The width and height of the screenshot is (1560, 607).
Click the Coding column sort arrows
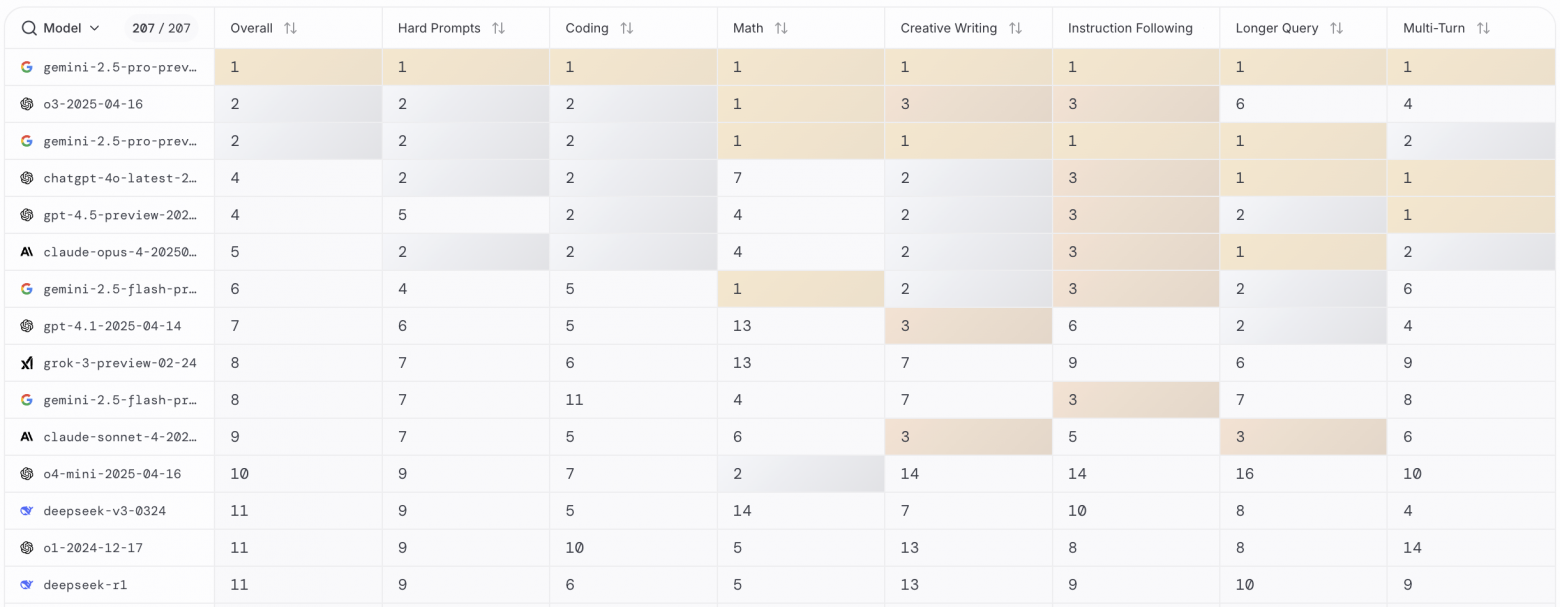coord(626,28)
